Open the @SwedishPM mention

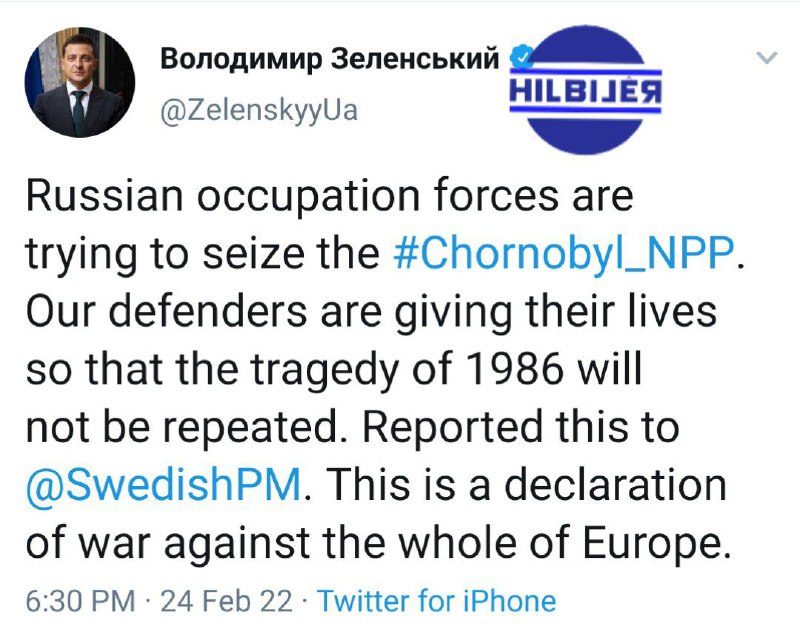pyautogui.click(x=163, y=484)
